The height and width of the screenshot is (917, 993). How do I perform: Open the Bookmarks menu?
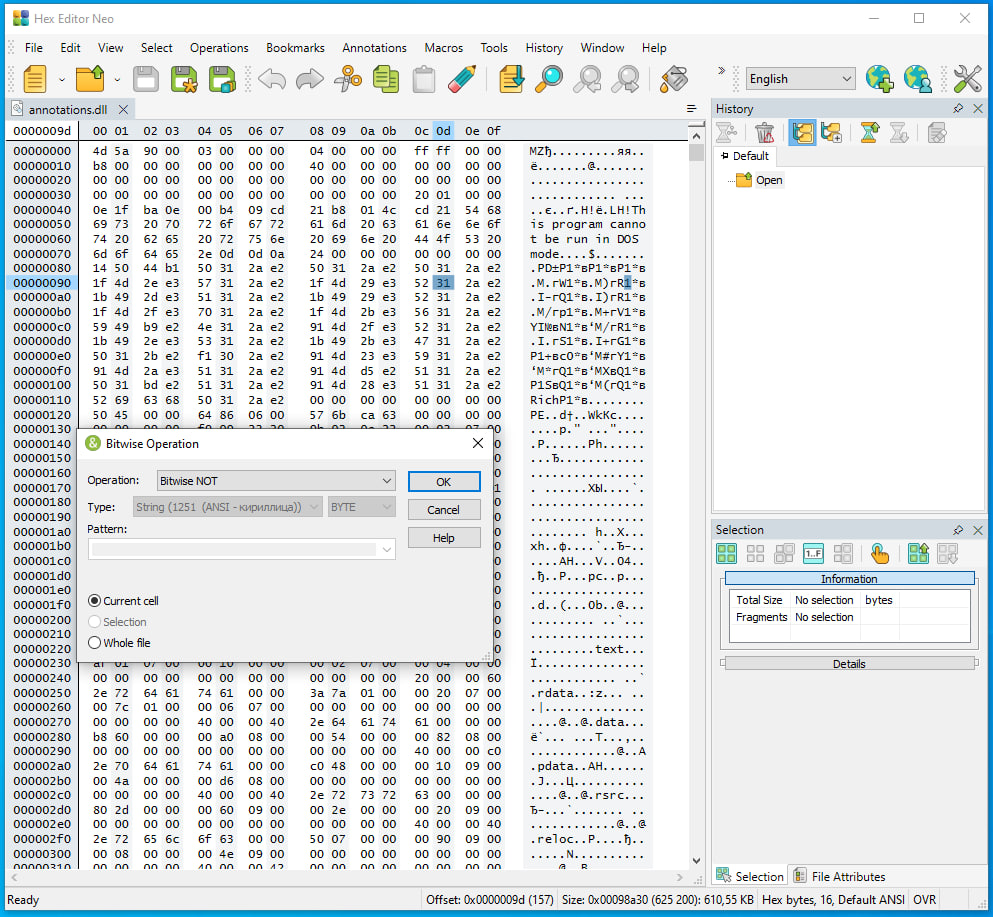coord(295,47)
